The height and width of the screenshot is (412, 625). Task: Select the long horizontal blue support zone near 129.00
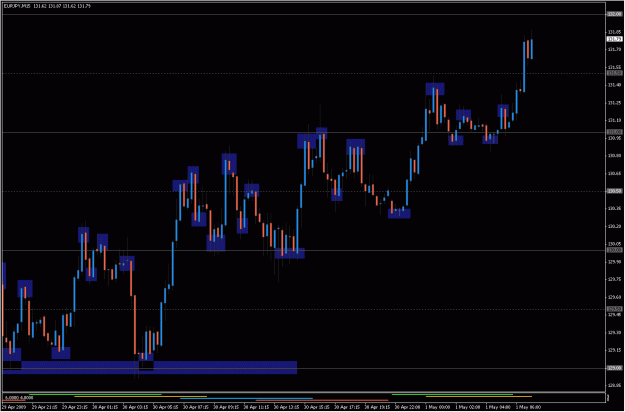coord(150,367)
